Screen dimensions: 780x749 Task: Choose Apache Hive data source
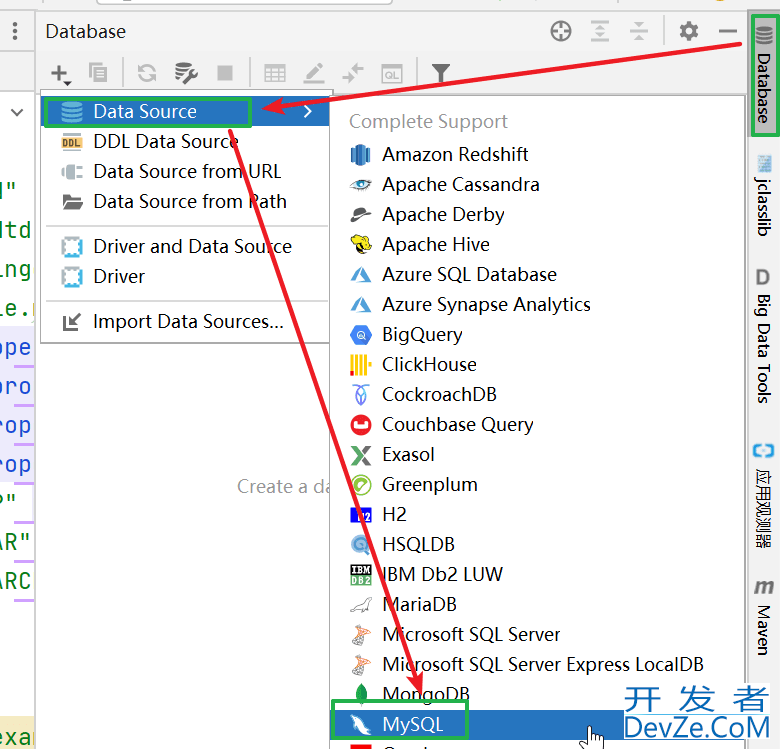[537, 245]
